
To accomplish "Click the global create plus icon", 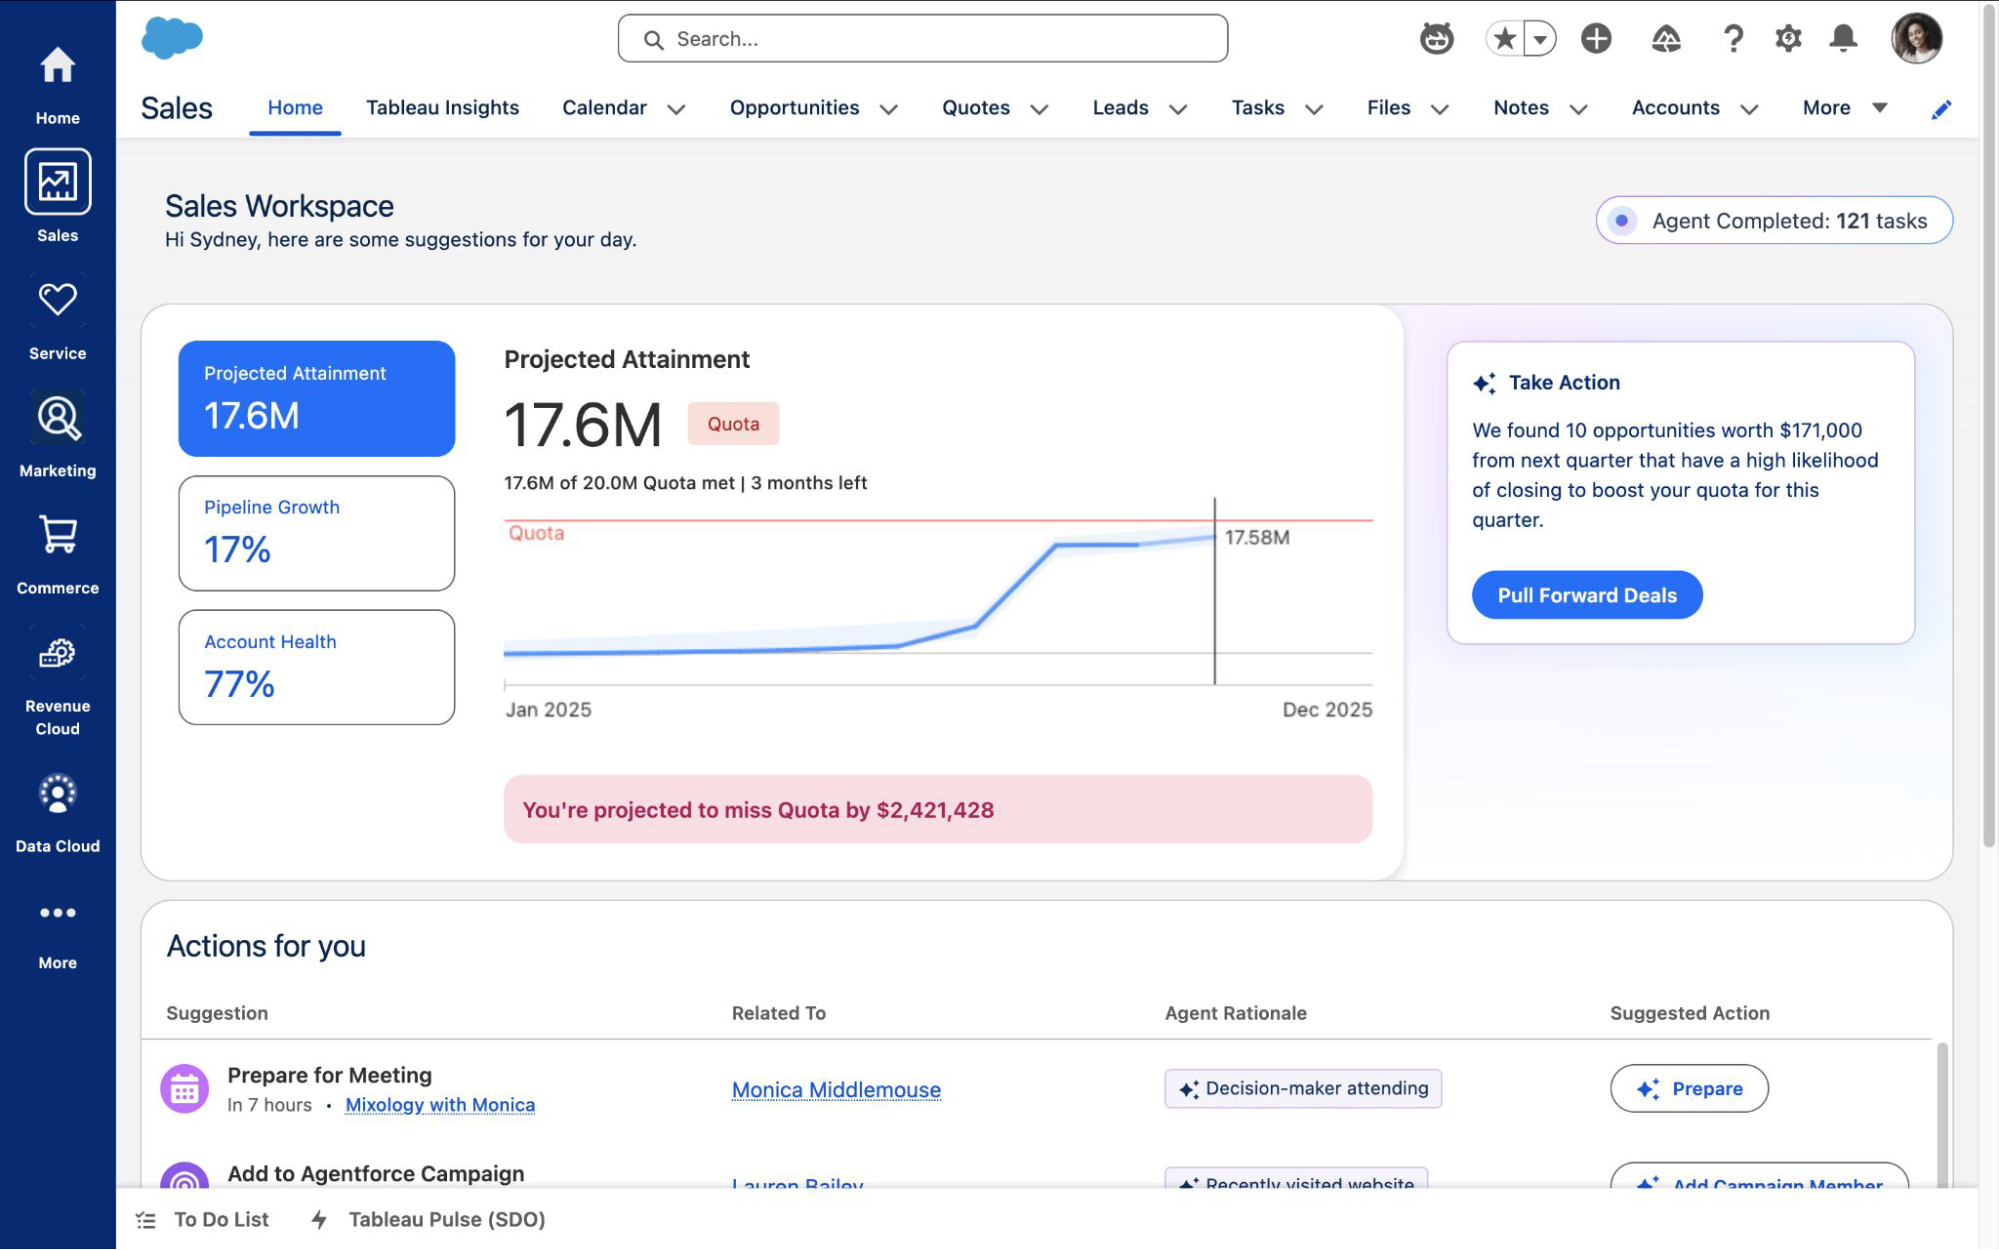I will [1596, 39].
